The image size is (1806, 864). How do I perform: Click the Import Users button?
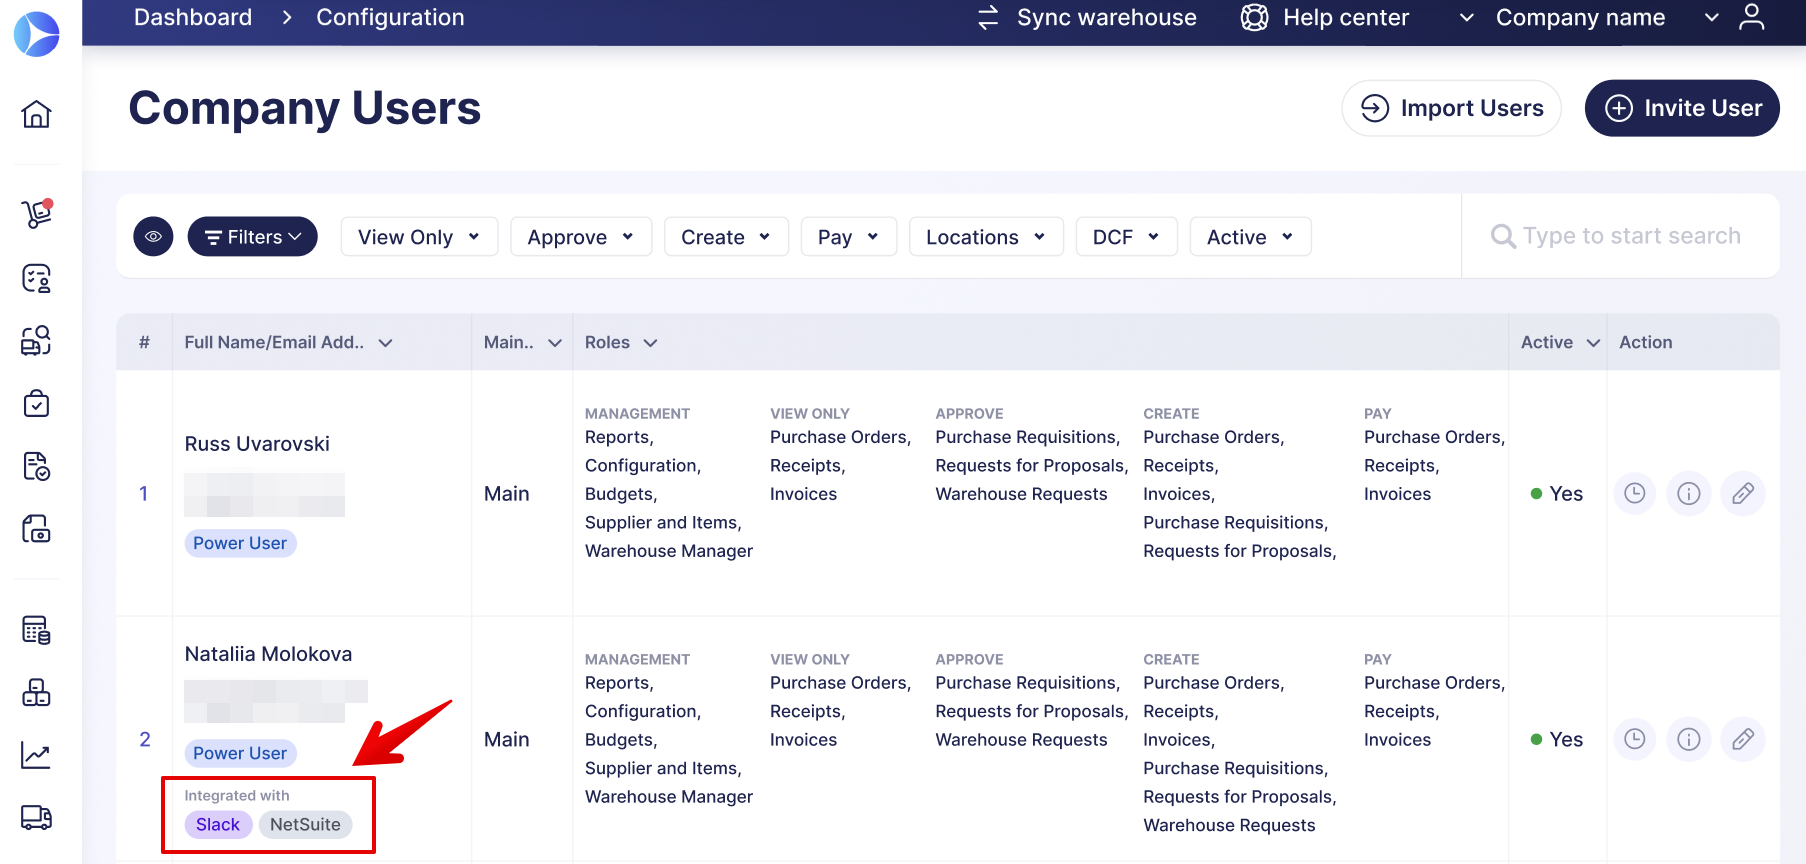(x=1451, y=108)
